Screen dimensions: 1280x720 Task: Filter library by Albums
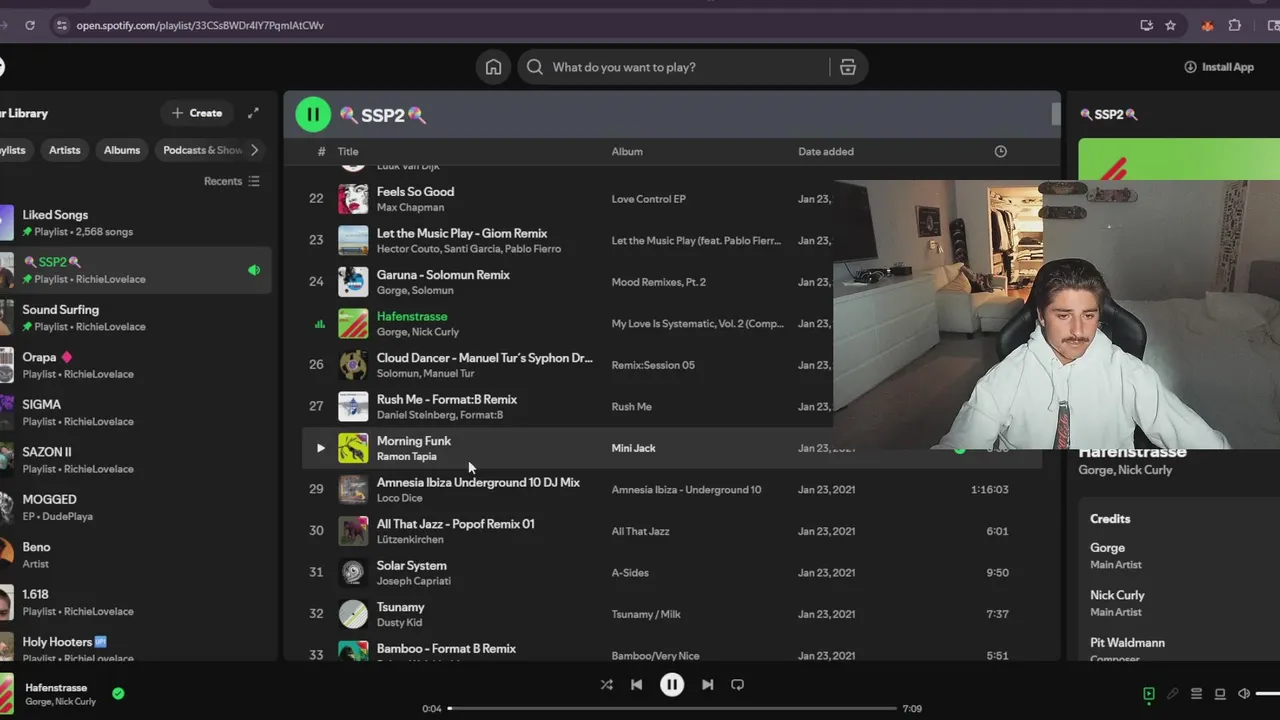122,150
